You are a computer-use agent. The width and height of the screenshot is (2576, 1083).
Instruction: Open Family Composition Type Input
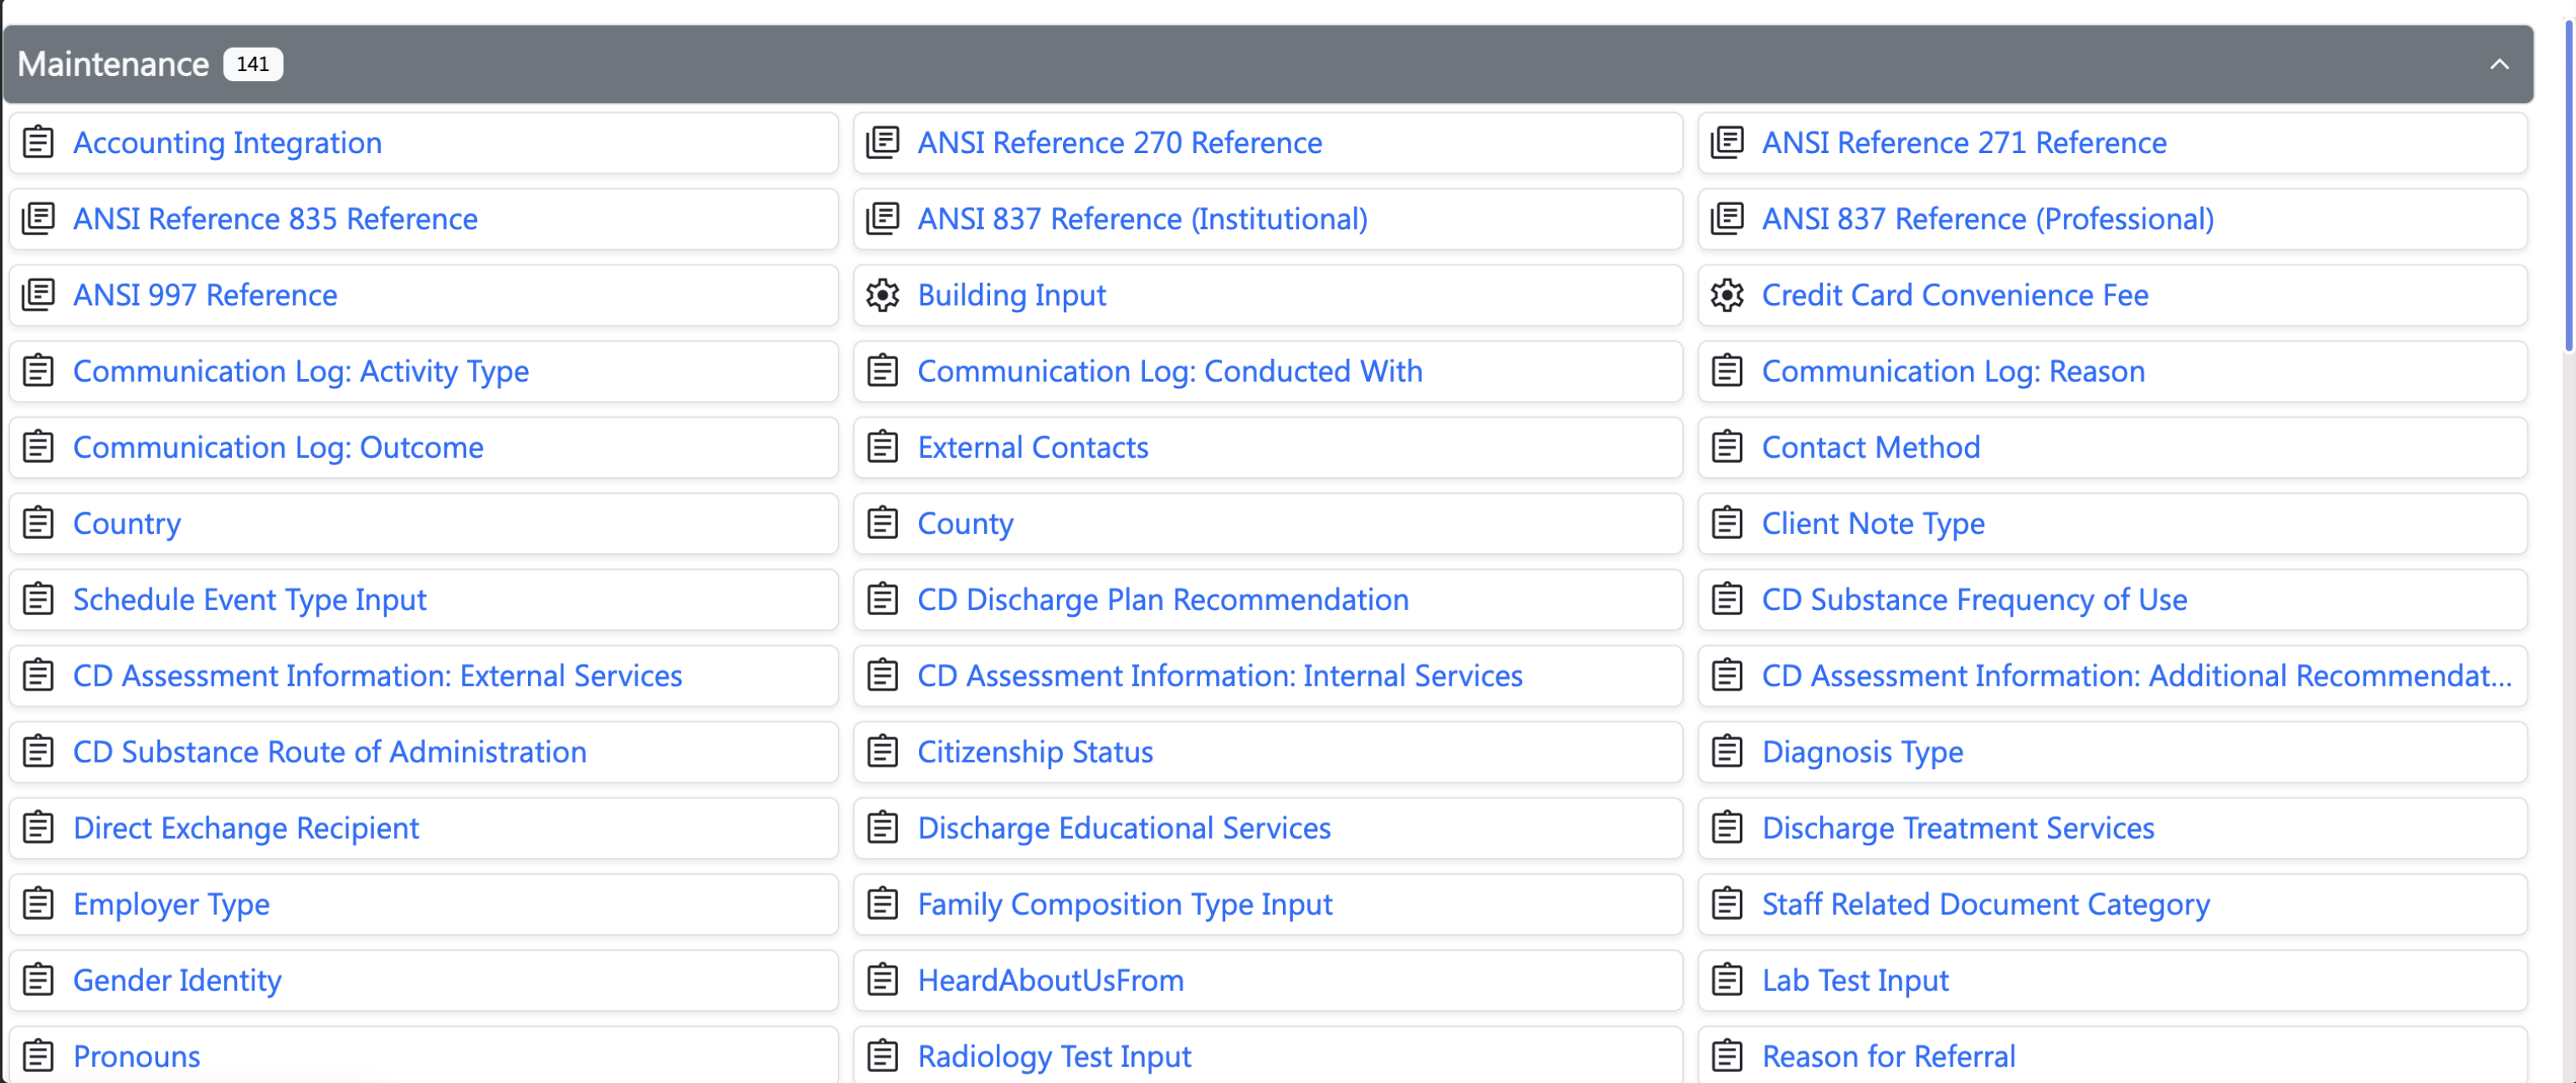point(1125,904)
